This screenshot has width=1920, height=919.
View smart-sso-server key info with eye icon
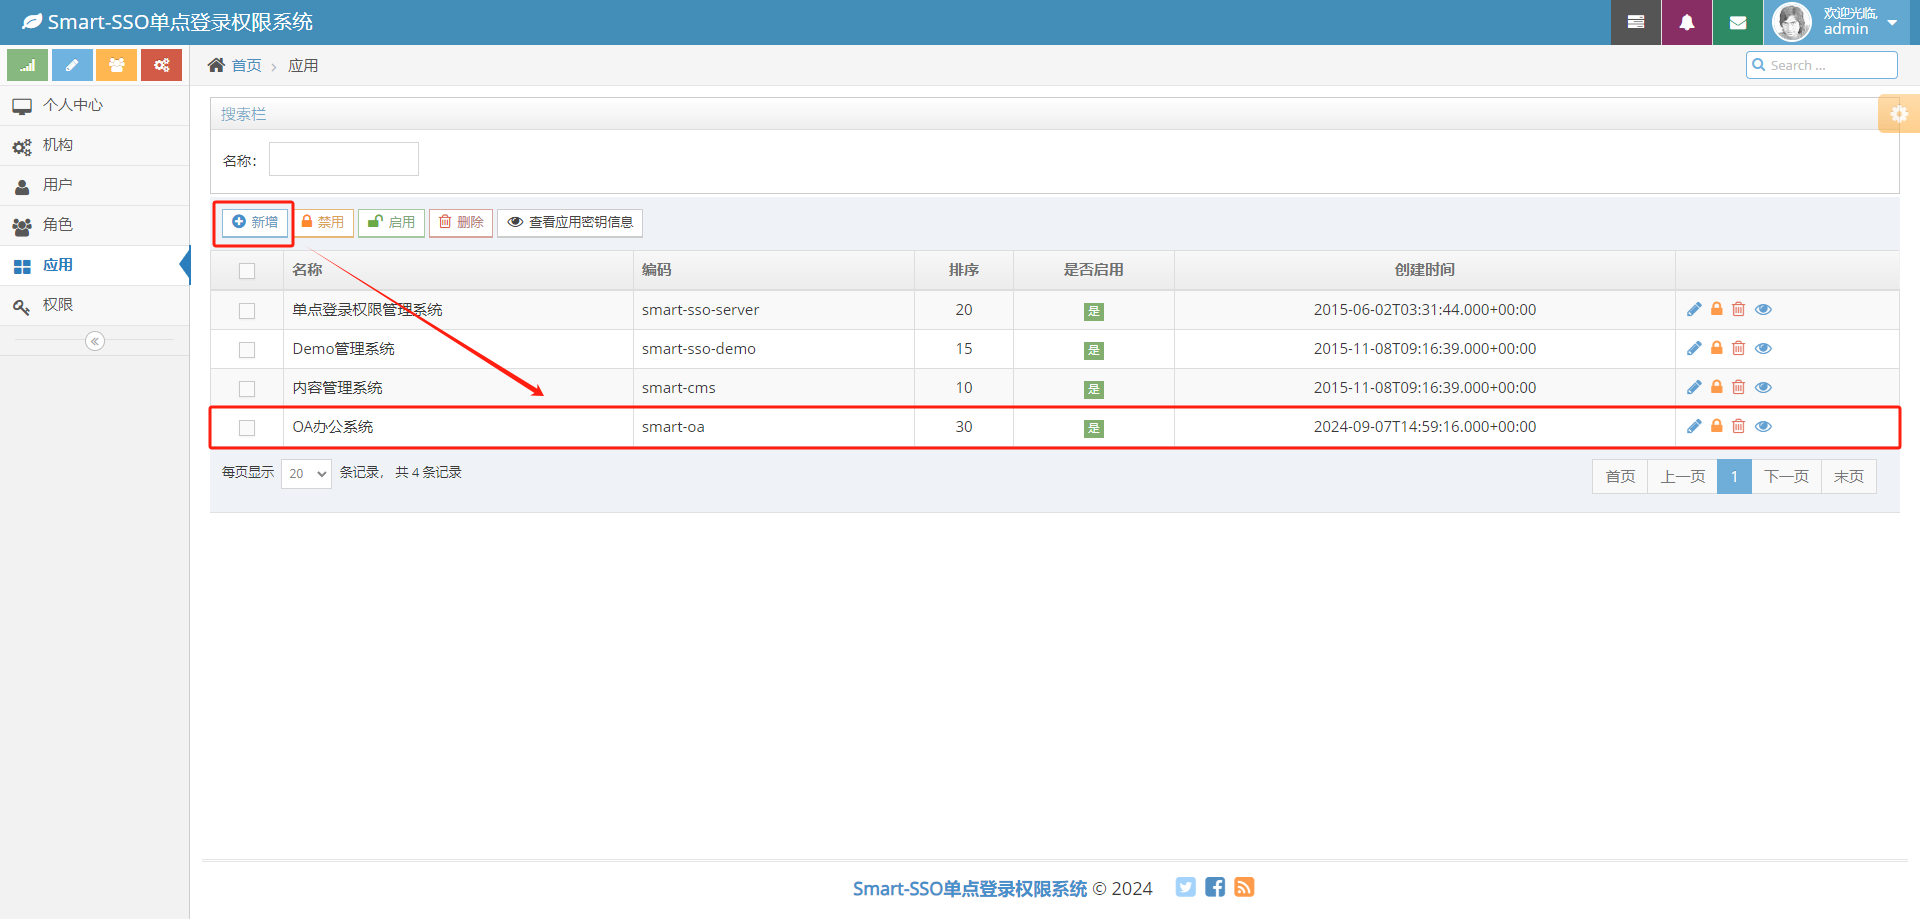[x=1763, y=309]
